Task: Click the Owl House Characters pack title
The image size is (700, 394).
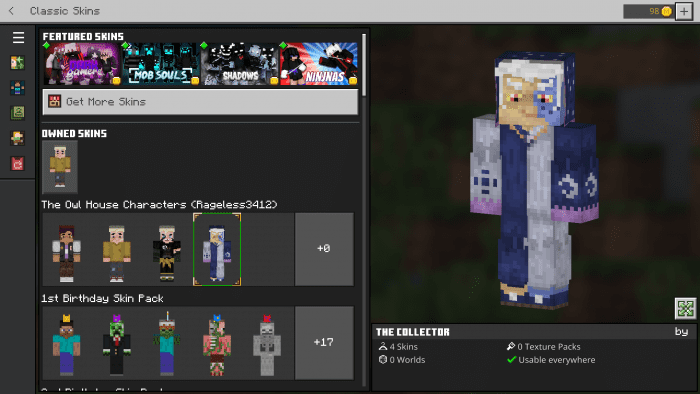Action: (x=159, y=205)
